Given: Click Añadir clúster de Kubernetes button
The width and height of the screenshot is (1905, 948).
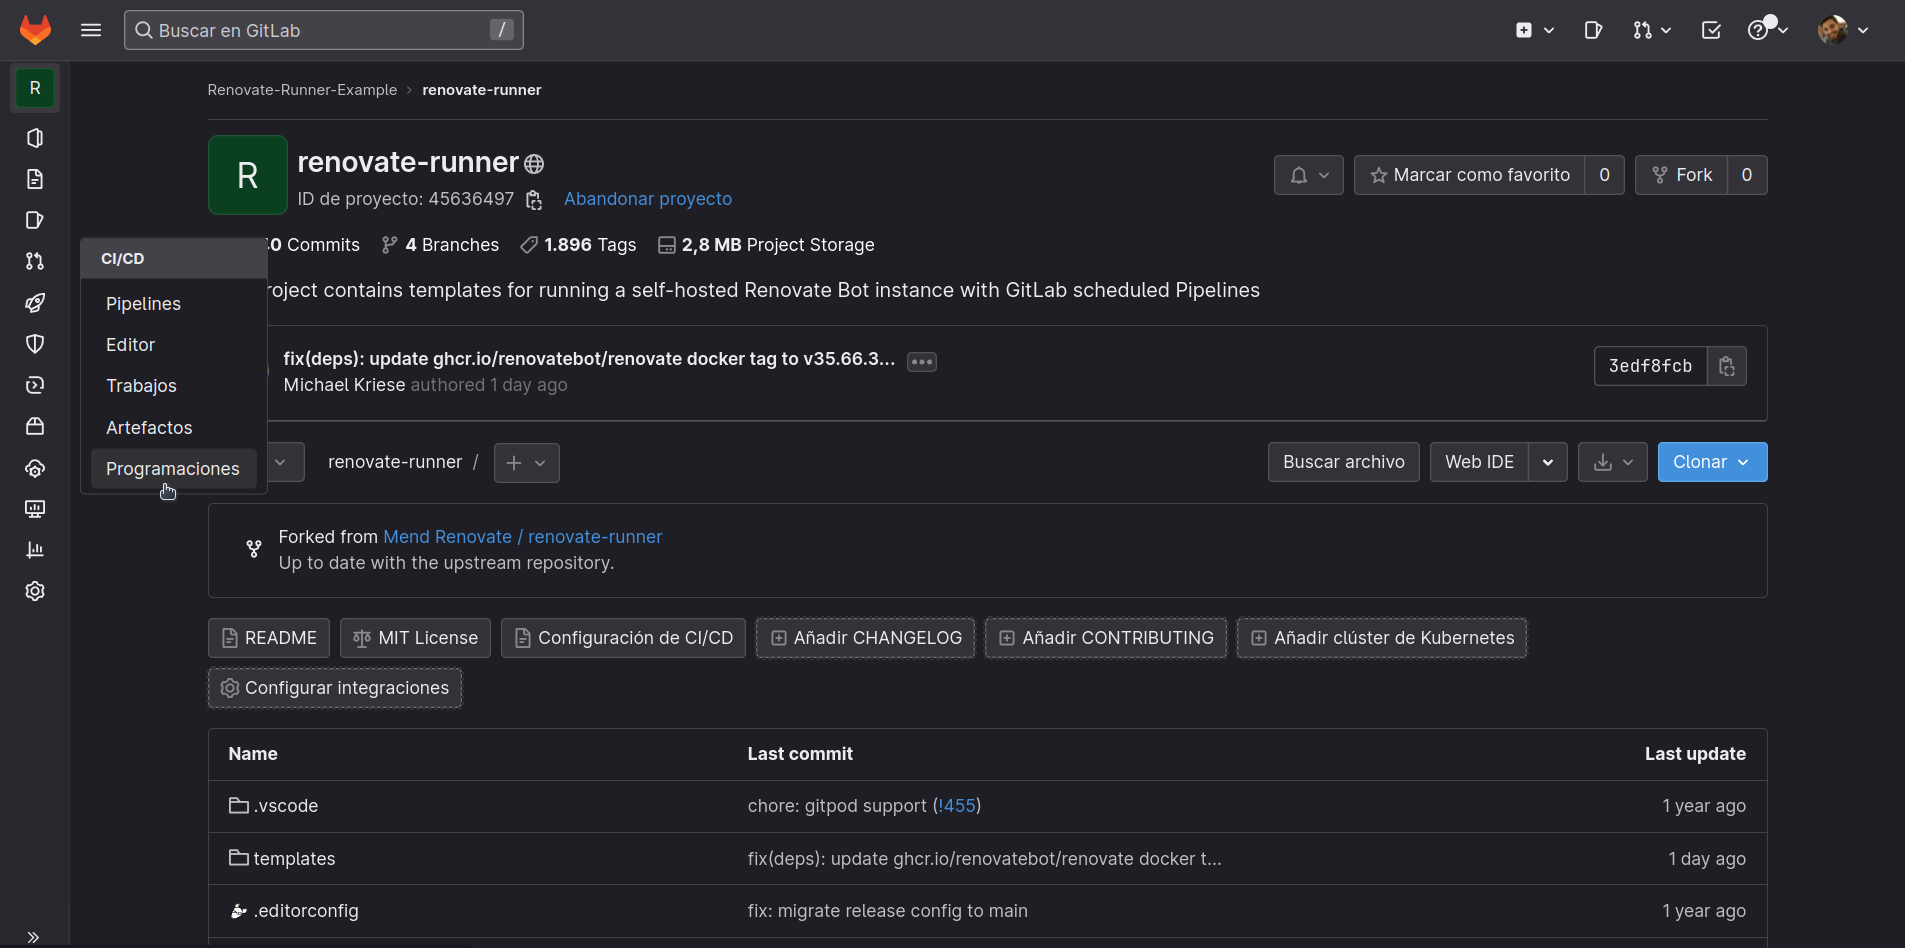Looking at the screenshot, I should (1382, 638).
